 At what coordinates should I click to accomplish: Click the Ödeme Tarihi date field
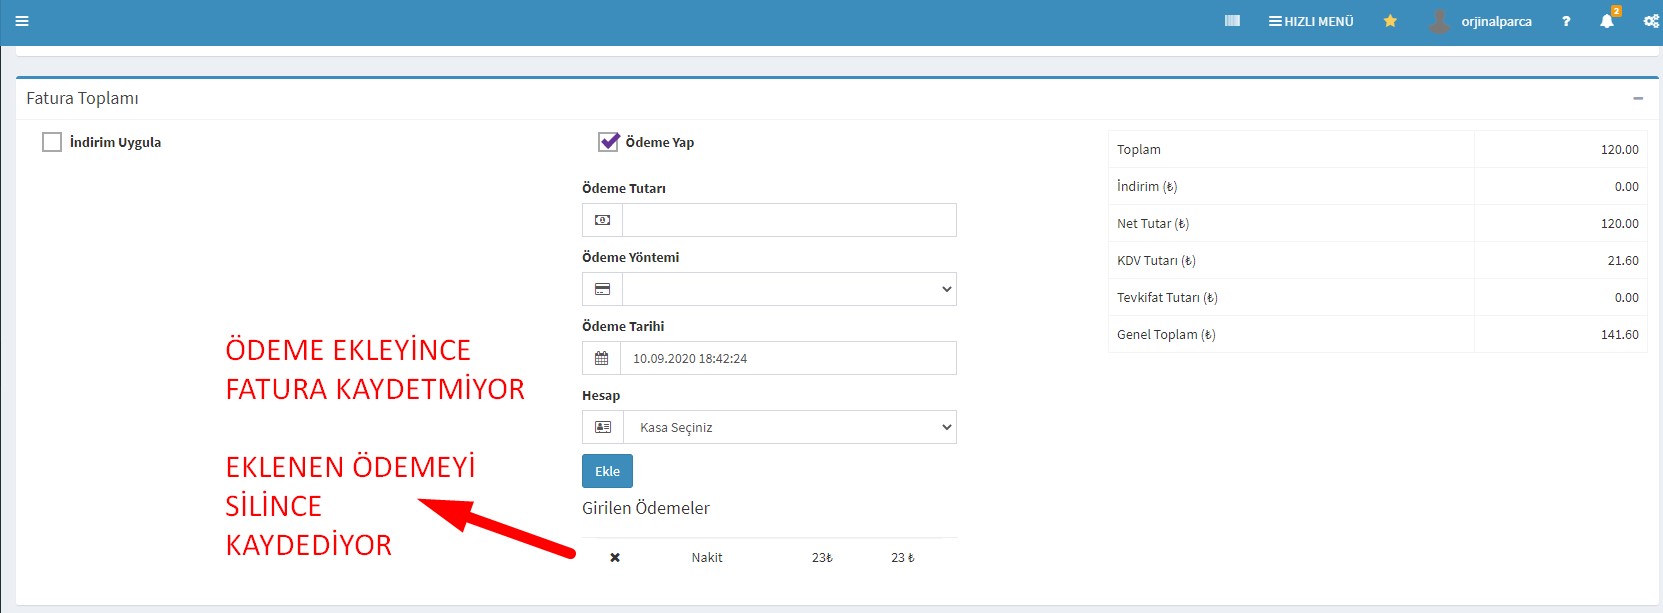[x=788, y=358]
